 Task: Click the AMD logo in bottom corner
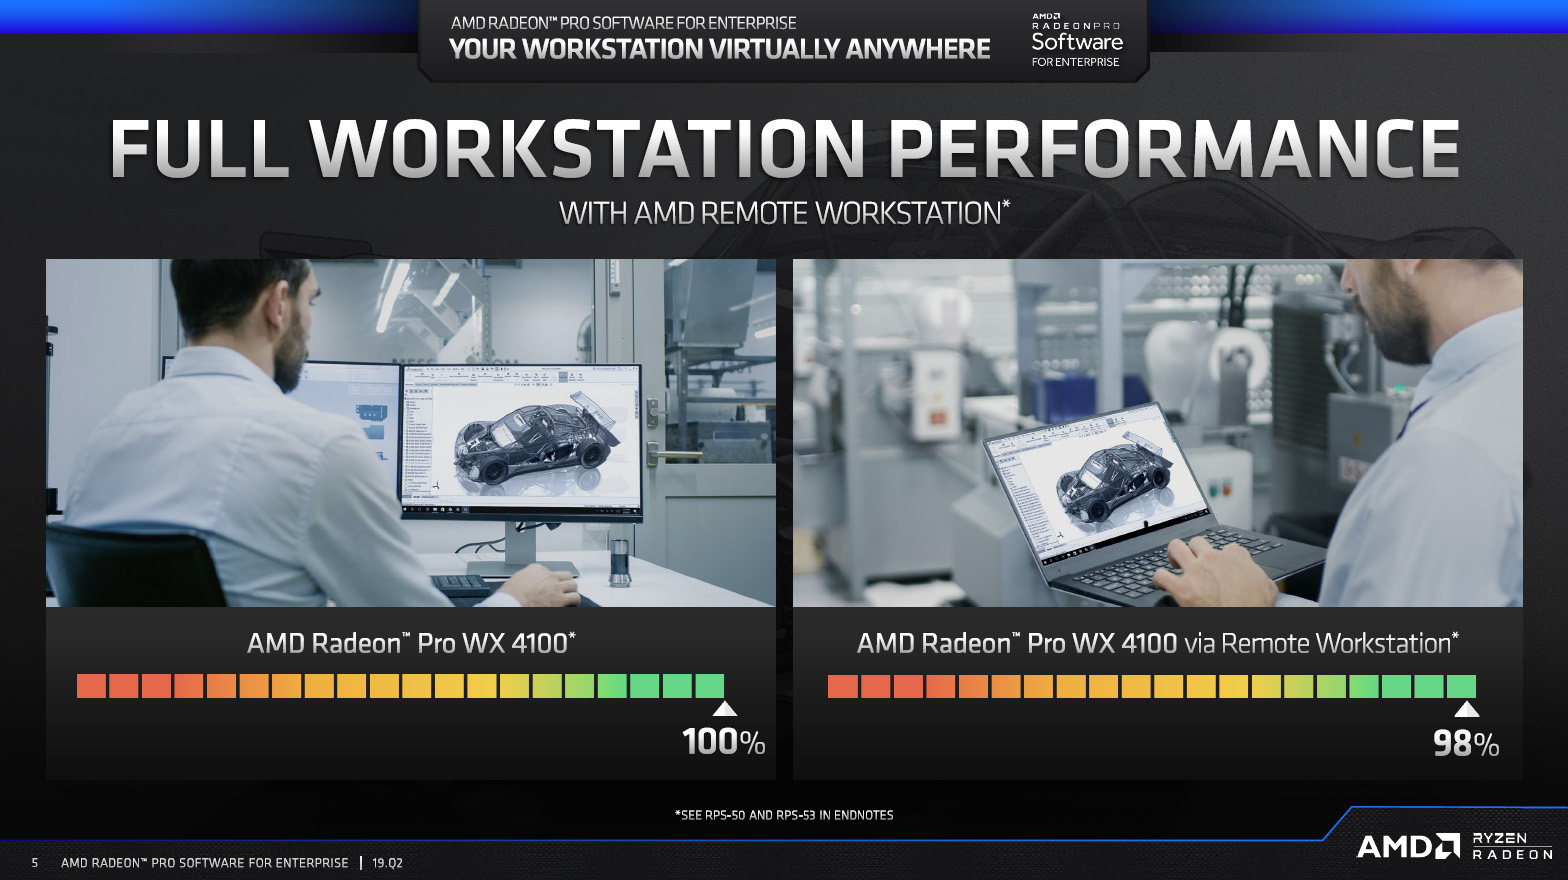point(1408,846)
